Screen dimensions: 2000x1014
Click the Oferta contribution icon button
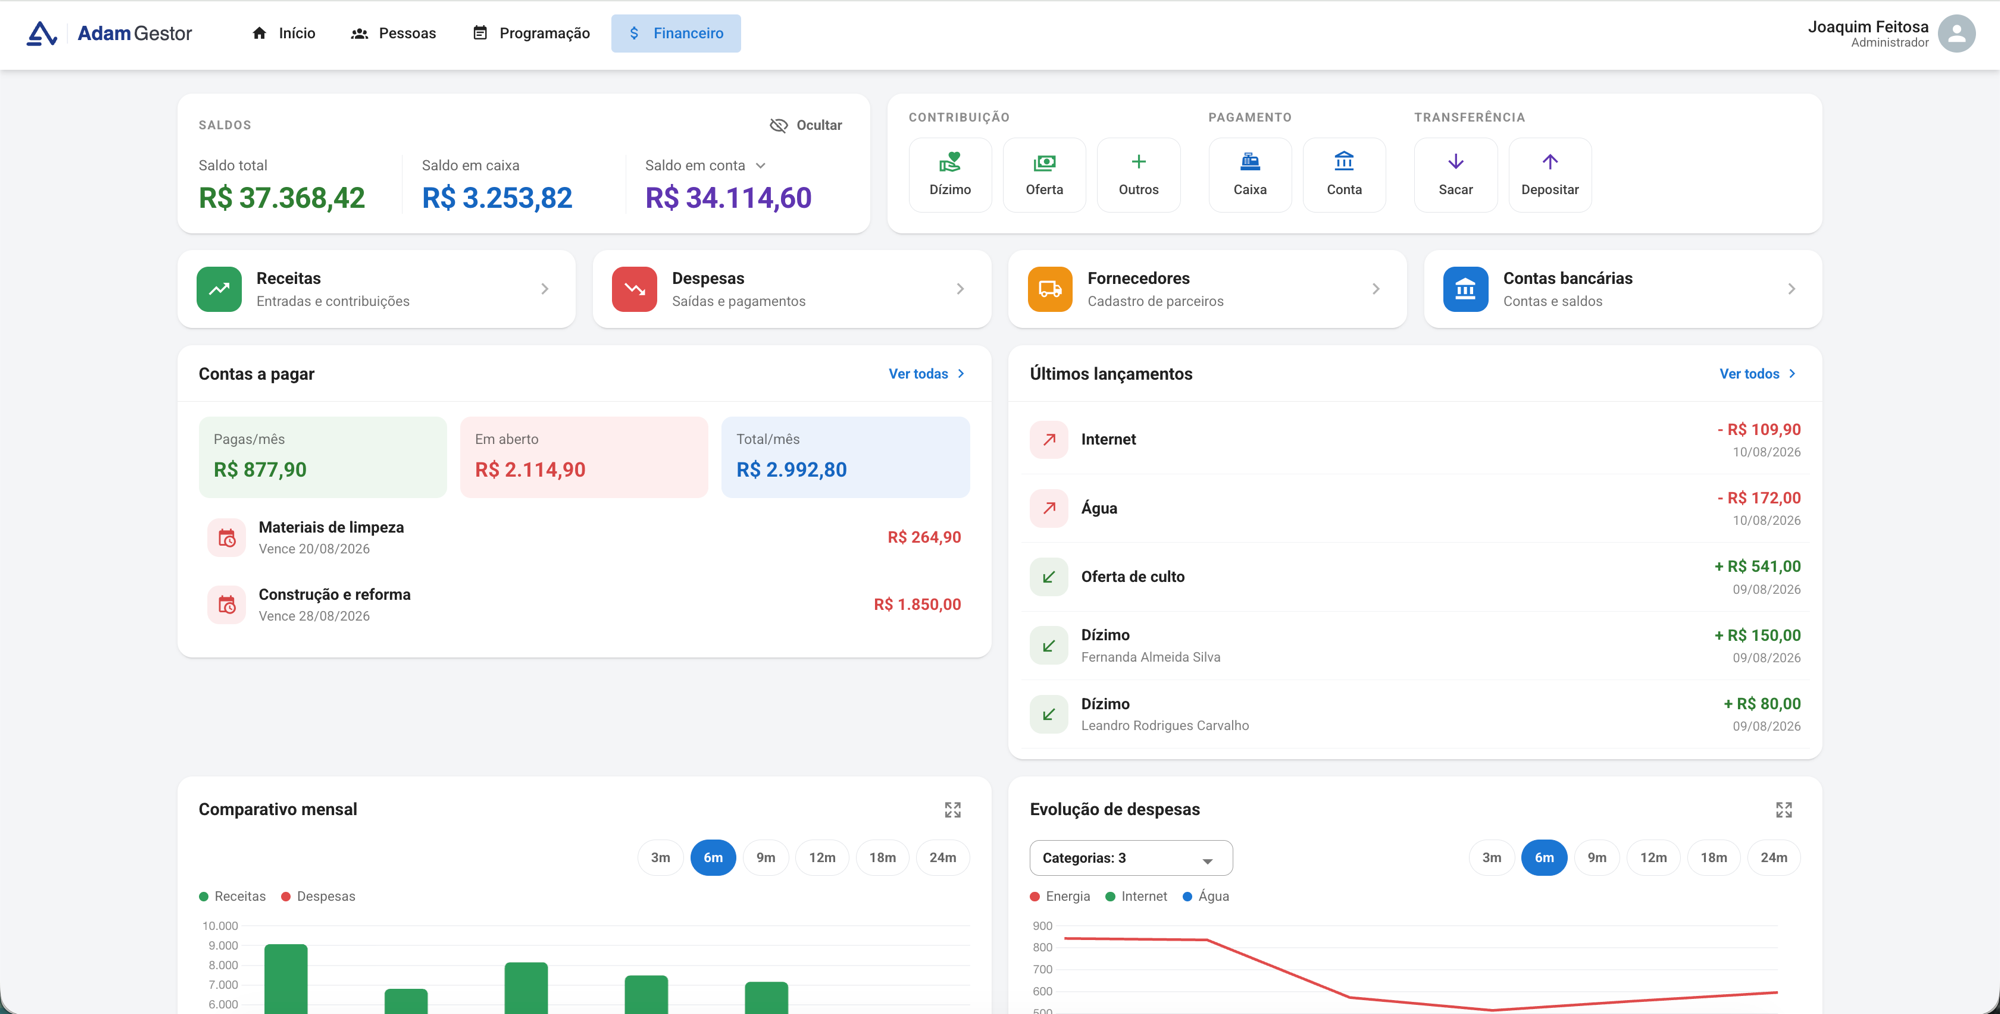pyautogui.click(x=1044, y=175)
